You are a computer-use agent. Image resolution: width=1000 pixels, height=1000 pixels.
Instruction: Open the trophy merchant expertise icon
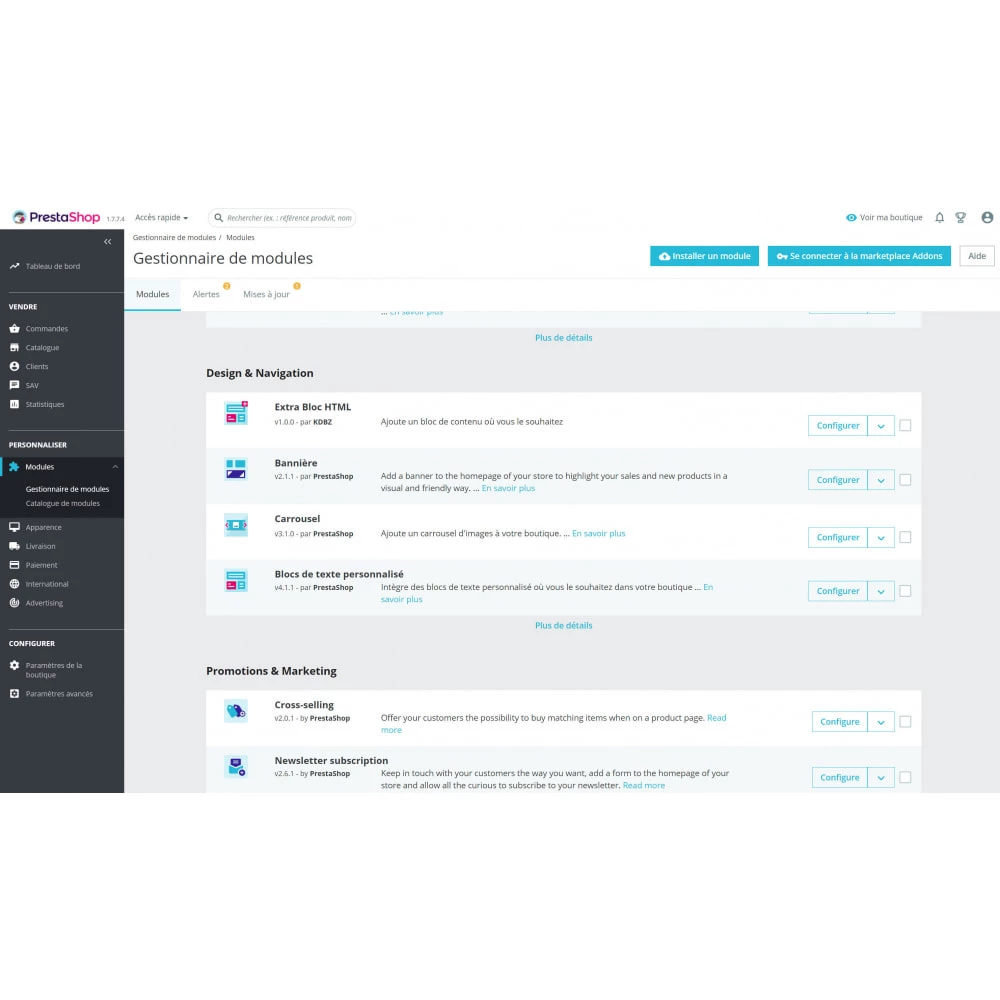[x=960, y=217]
